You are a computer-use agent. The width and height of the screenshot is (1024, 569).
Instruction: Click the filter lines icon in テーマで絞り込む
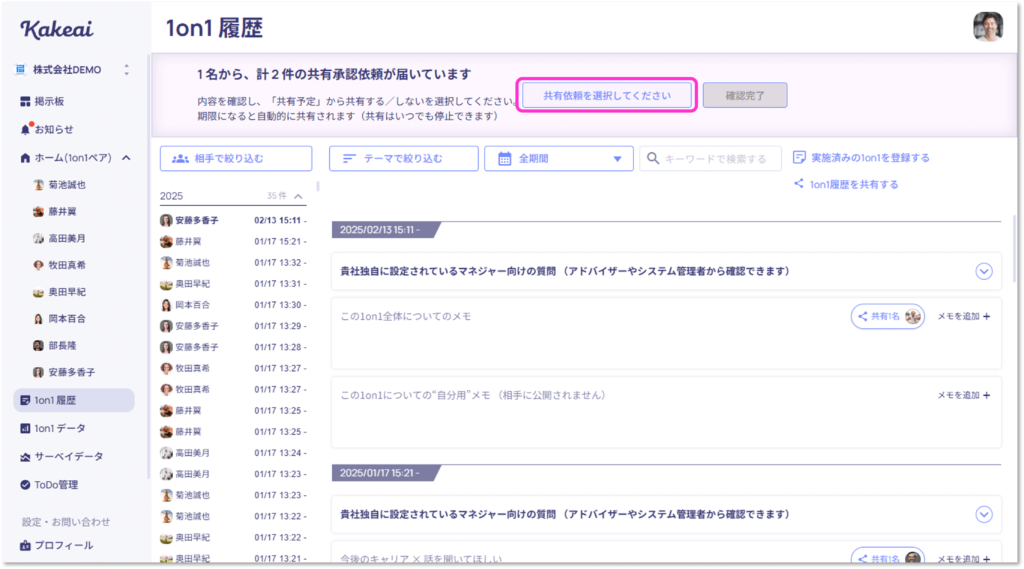tap(349, 159)
